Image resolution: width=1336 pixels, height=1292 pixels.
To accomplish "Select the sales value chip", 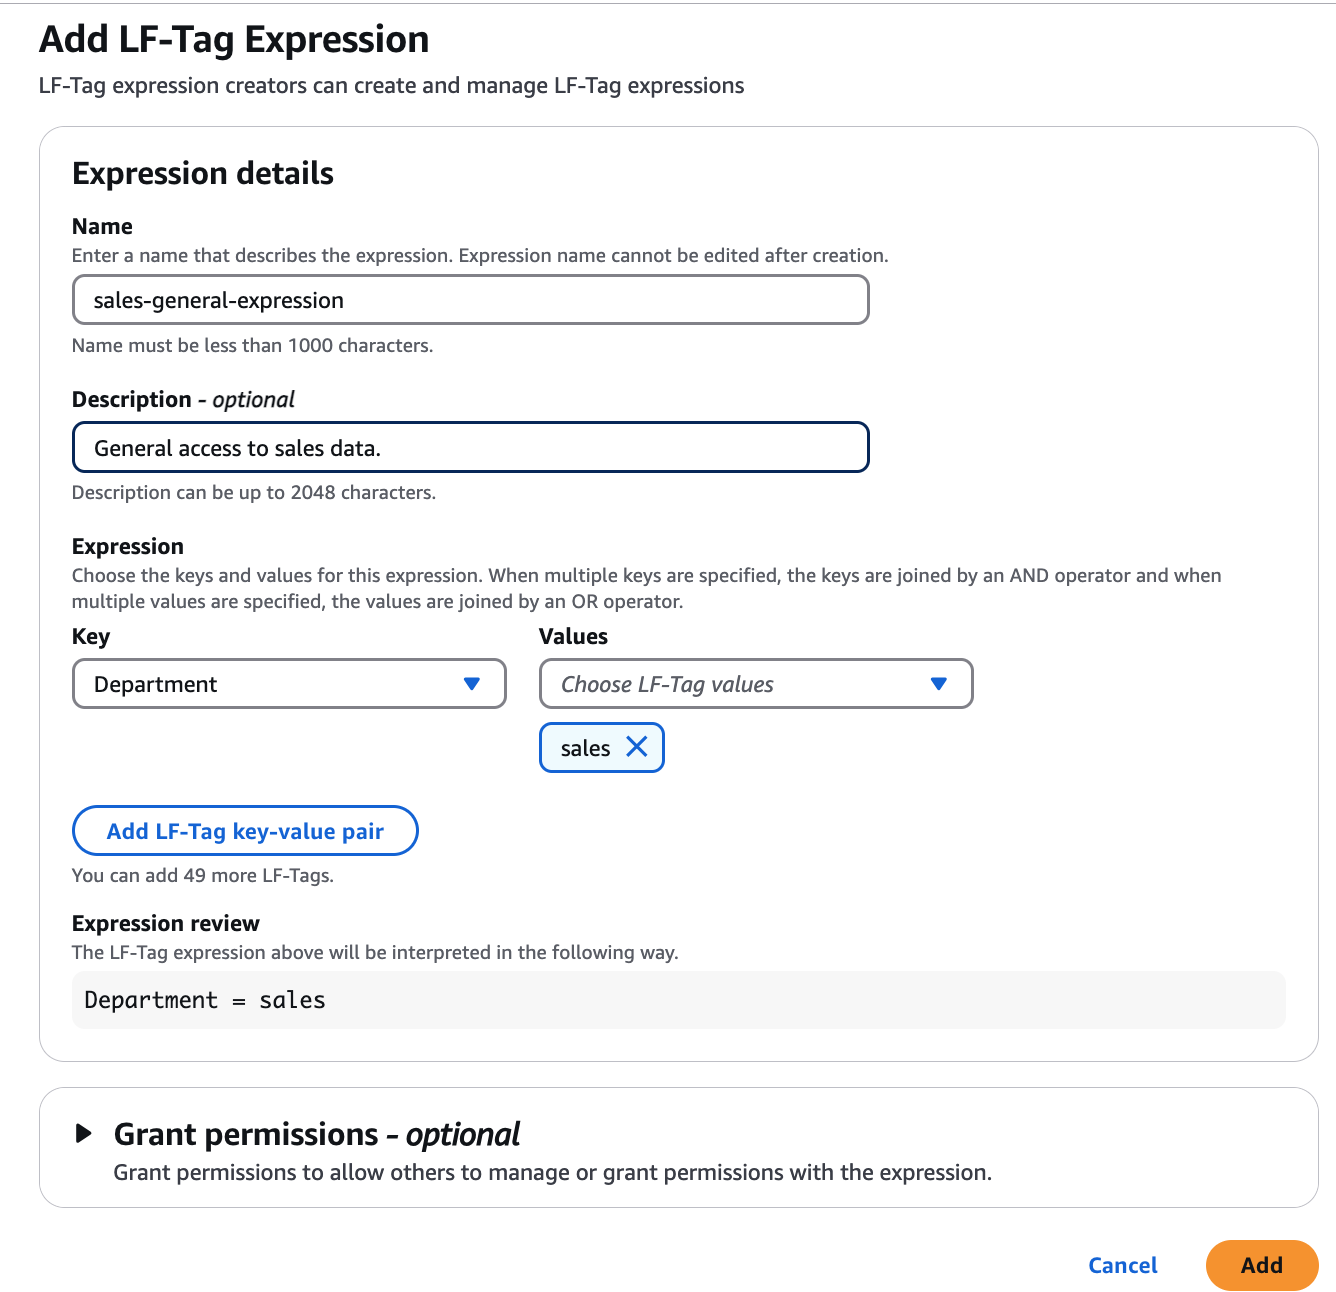I will (x=585, y=747).
